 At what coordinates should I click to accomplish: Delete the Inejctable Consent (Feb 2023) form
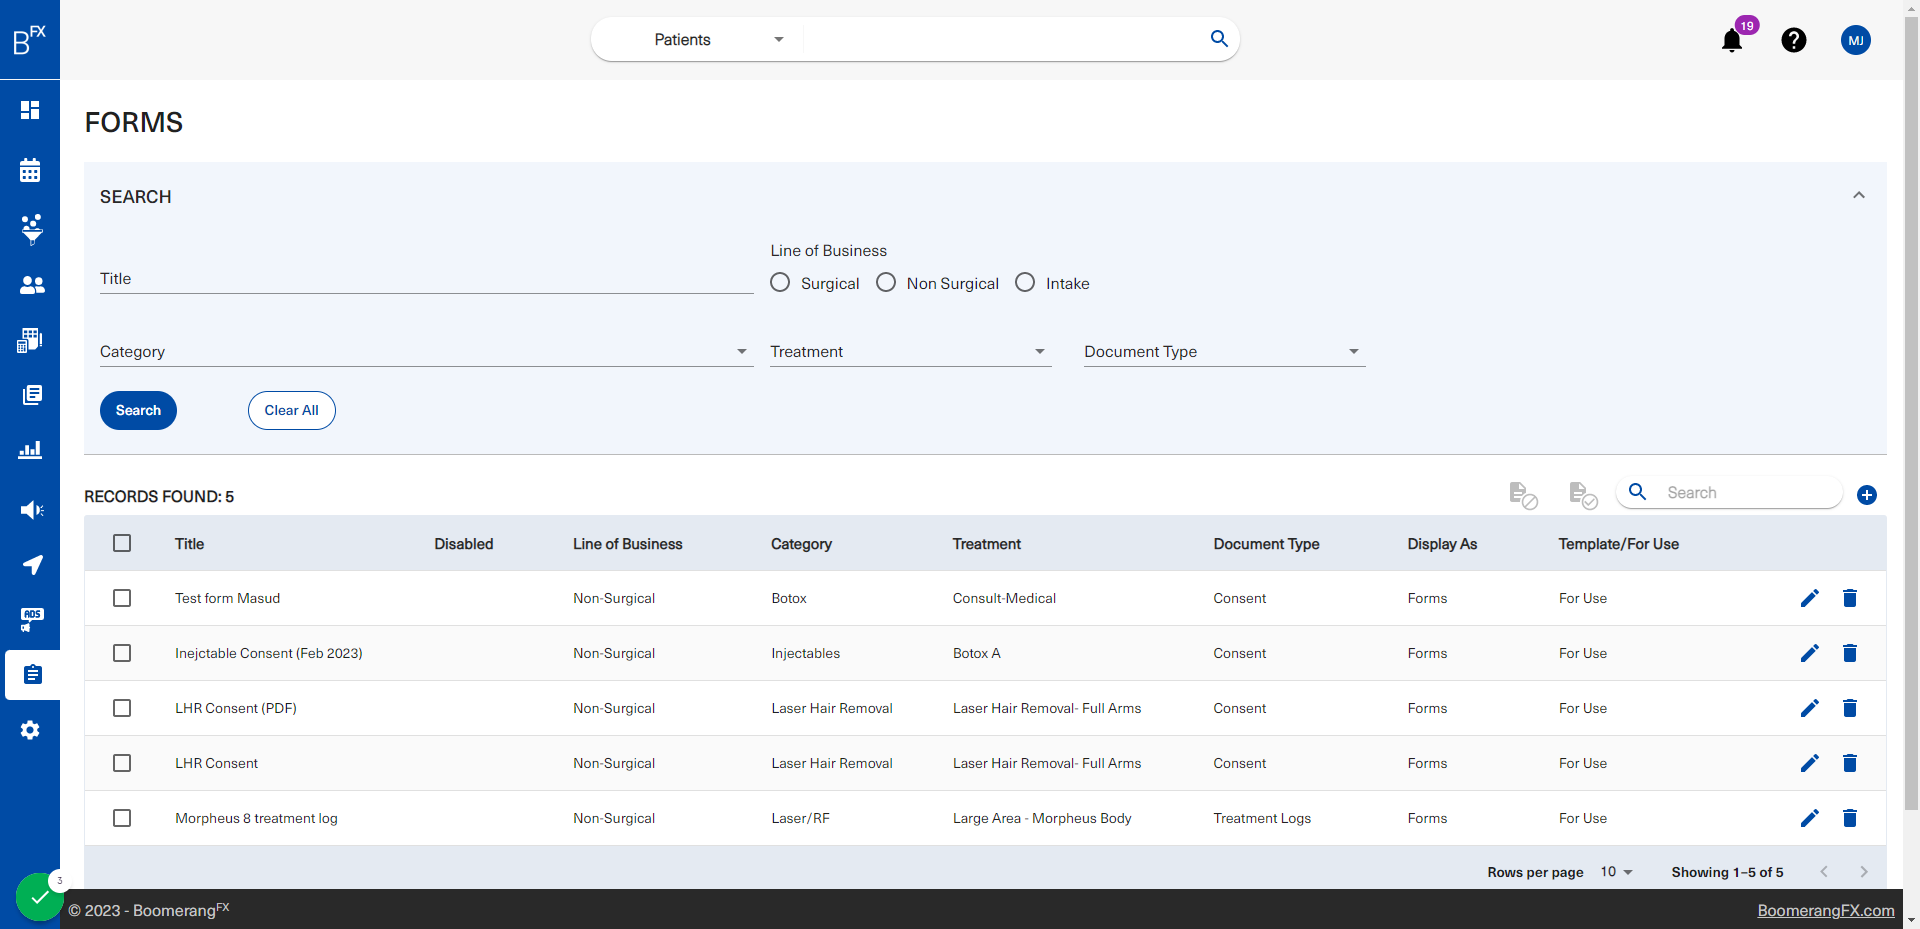(1850, 653)
